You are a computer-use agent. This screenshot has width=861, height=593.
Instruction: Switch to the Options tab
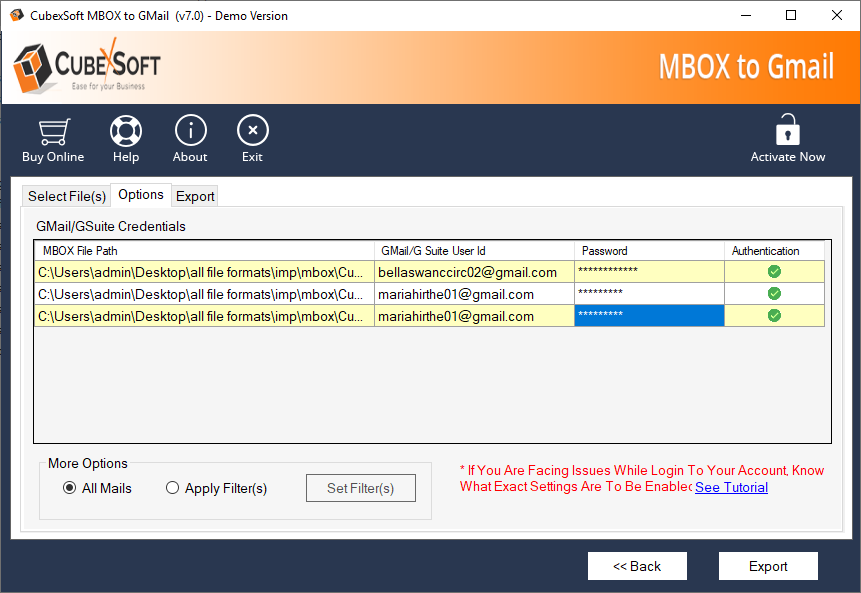140,195
